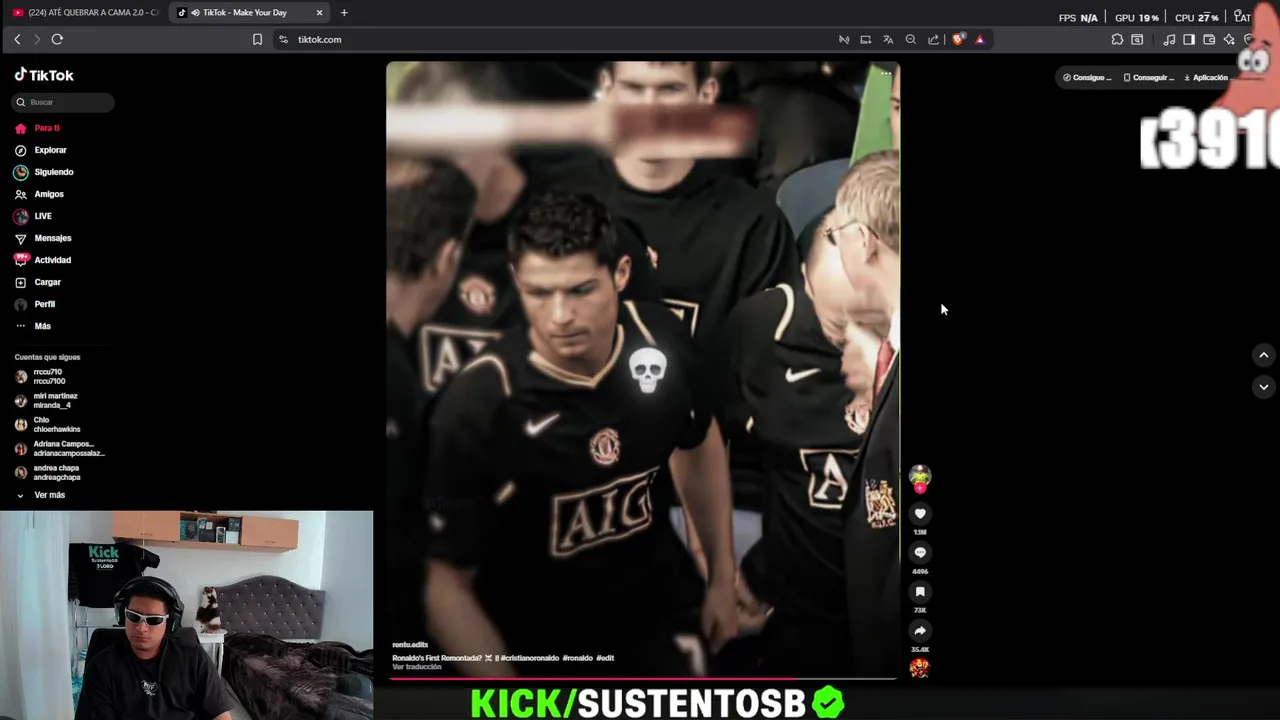The image size is (1280, 720).
Task: Open the Siguiendo feed
Action: click(44, 172)
